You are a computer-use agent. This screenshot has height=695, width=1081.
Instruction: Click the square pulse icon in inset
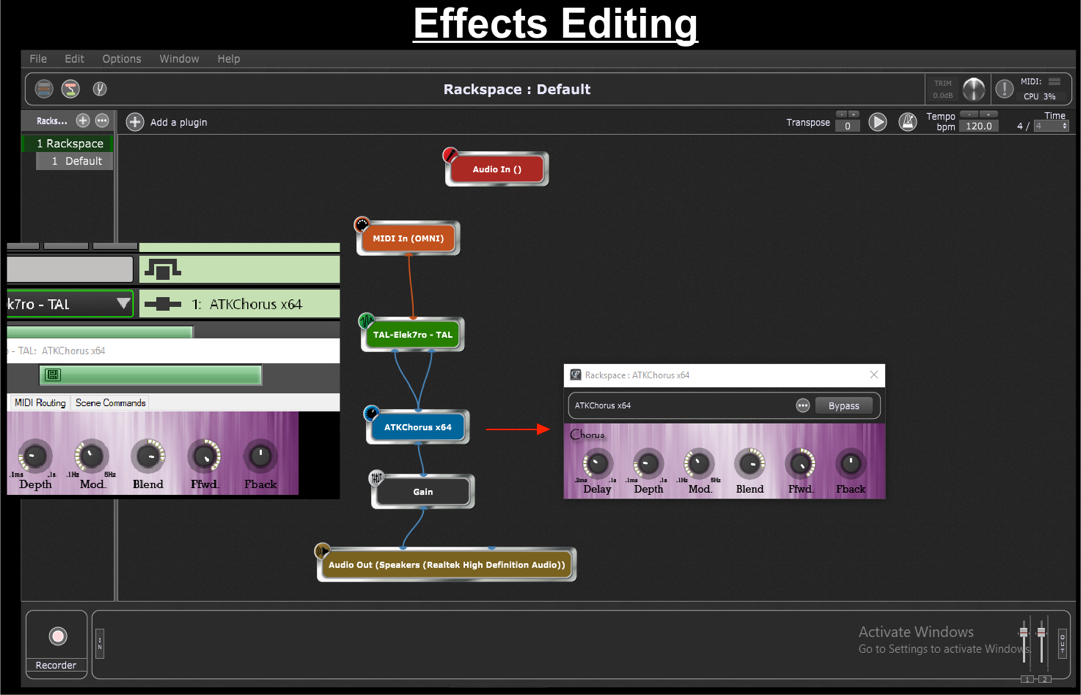163,269
